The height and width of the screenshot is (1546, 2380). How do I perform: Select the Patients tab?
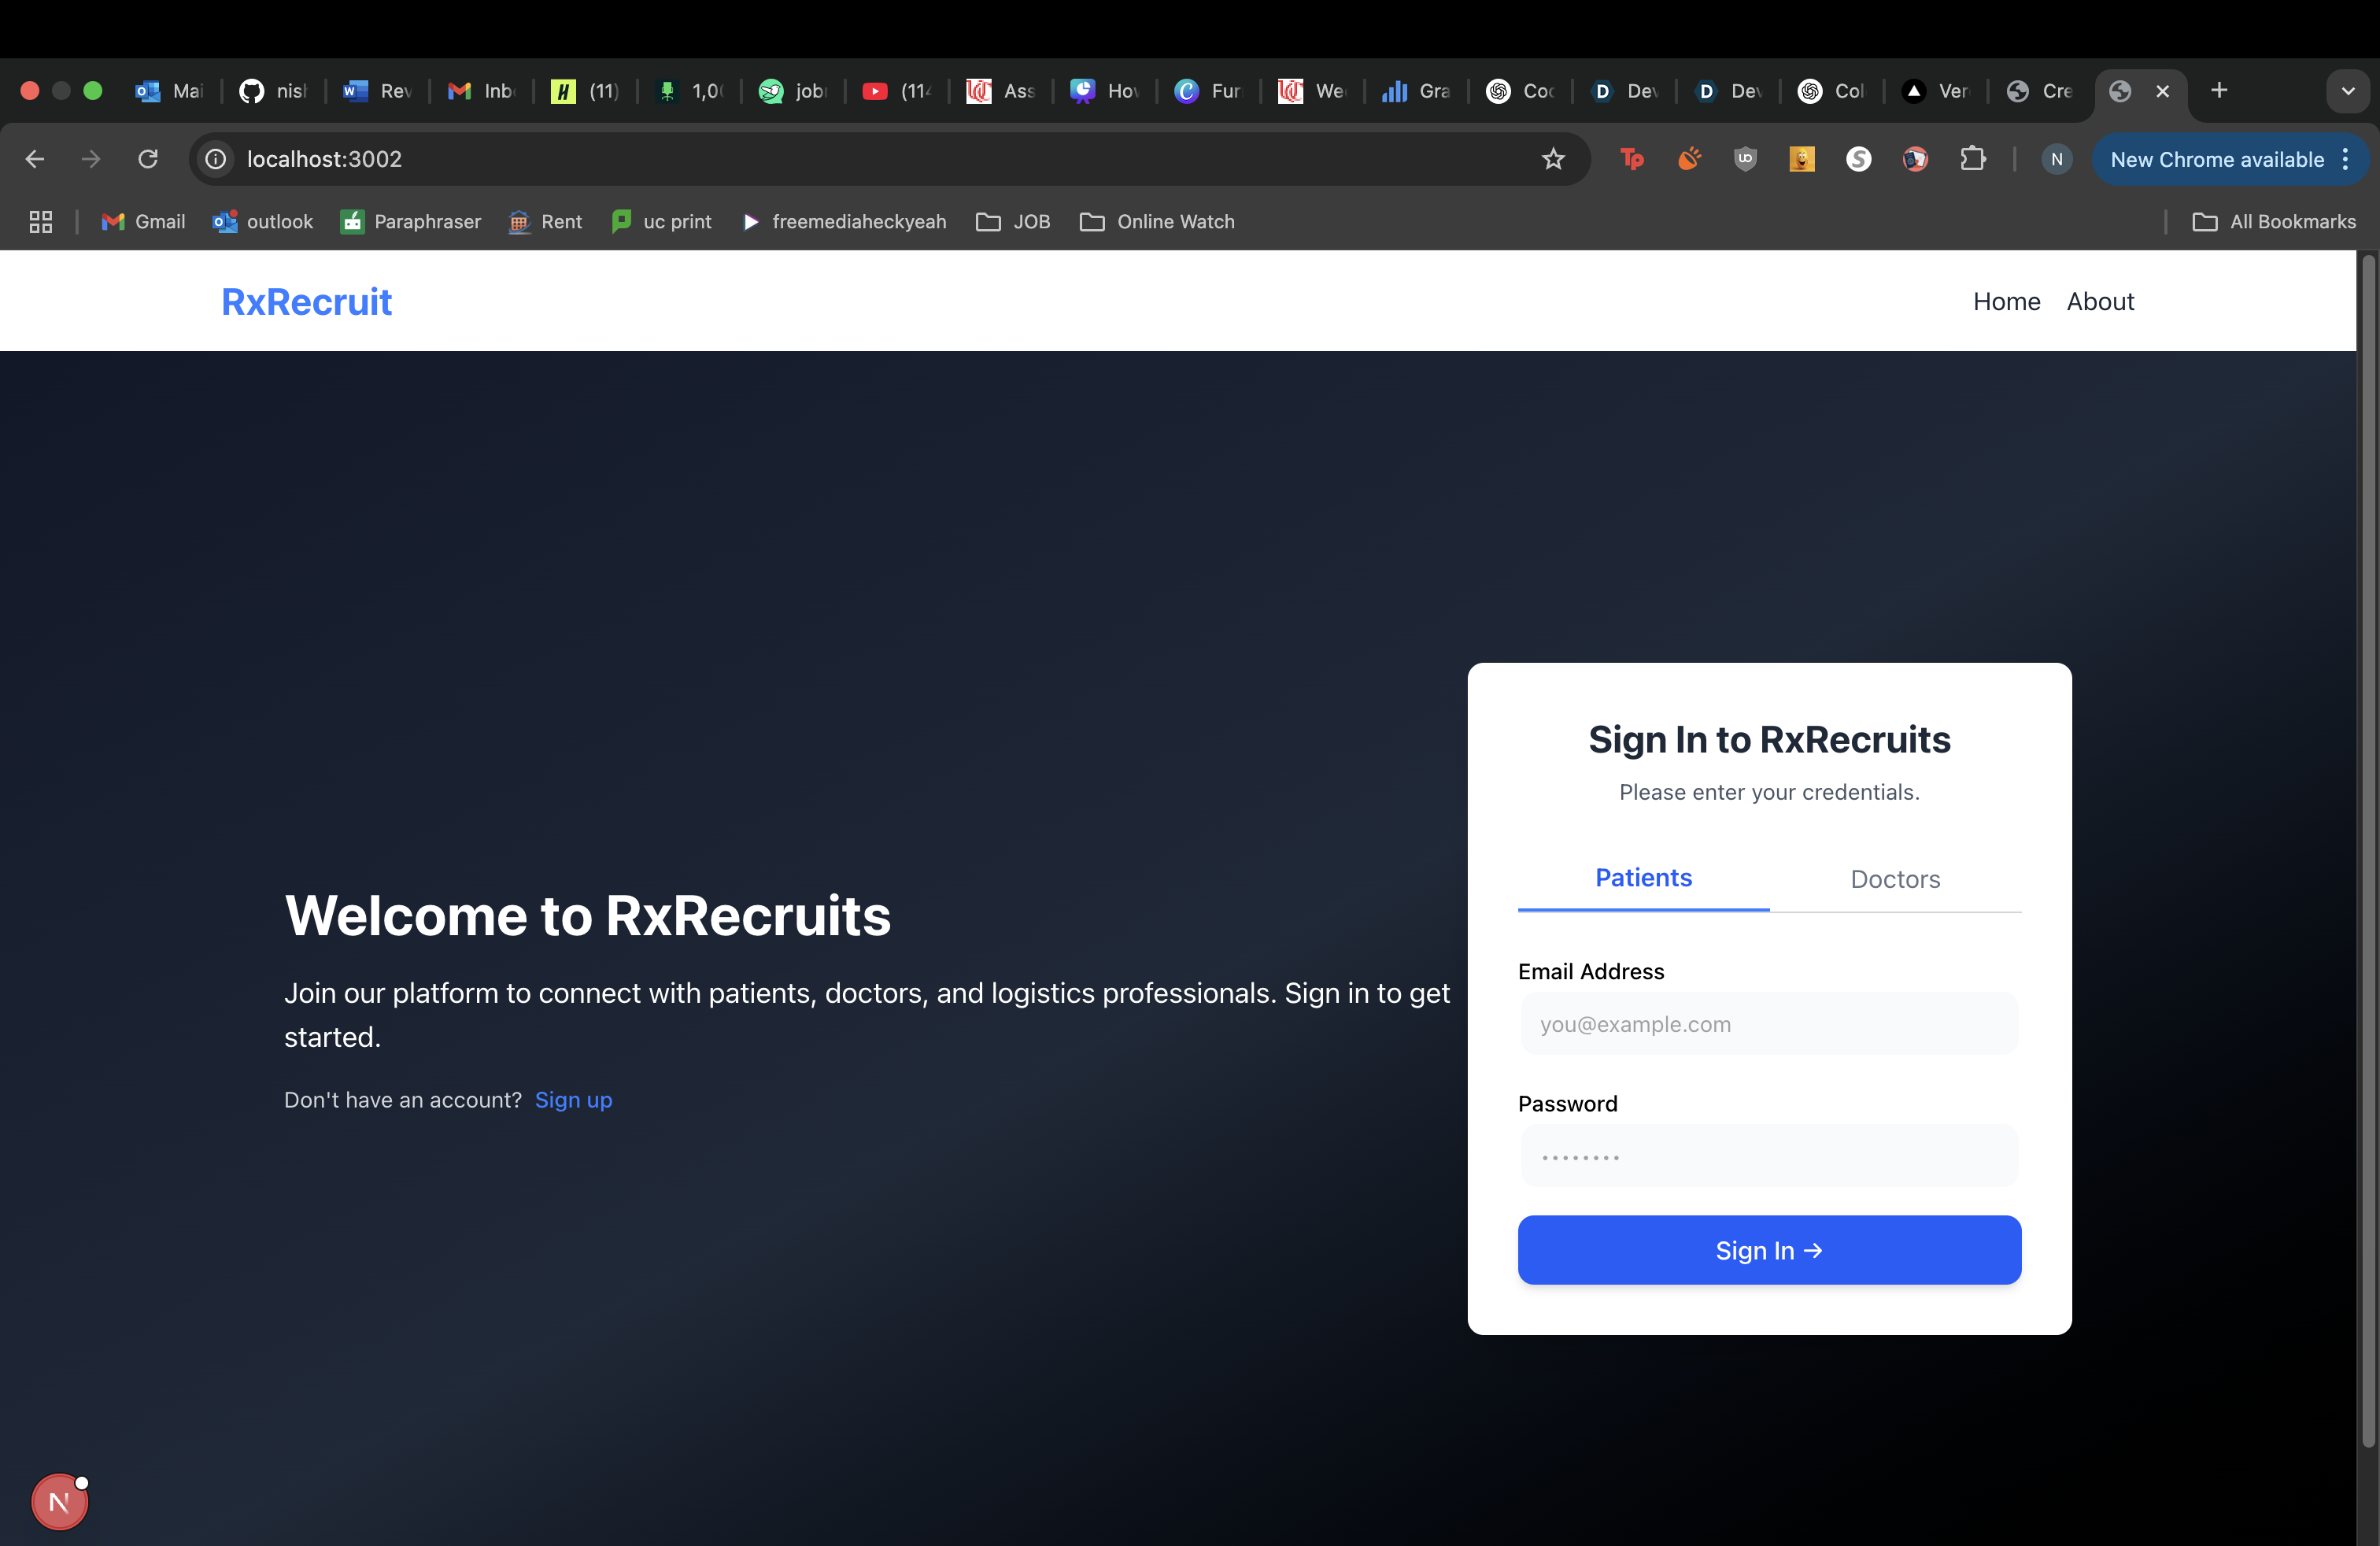click(1643, 878)
